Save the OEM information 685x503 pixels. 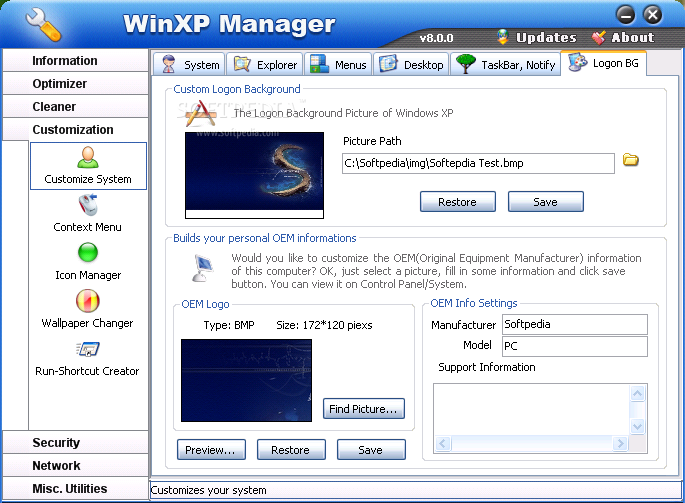(x=371, y=450)
